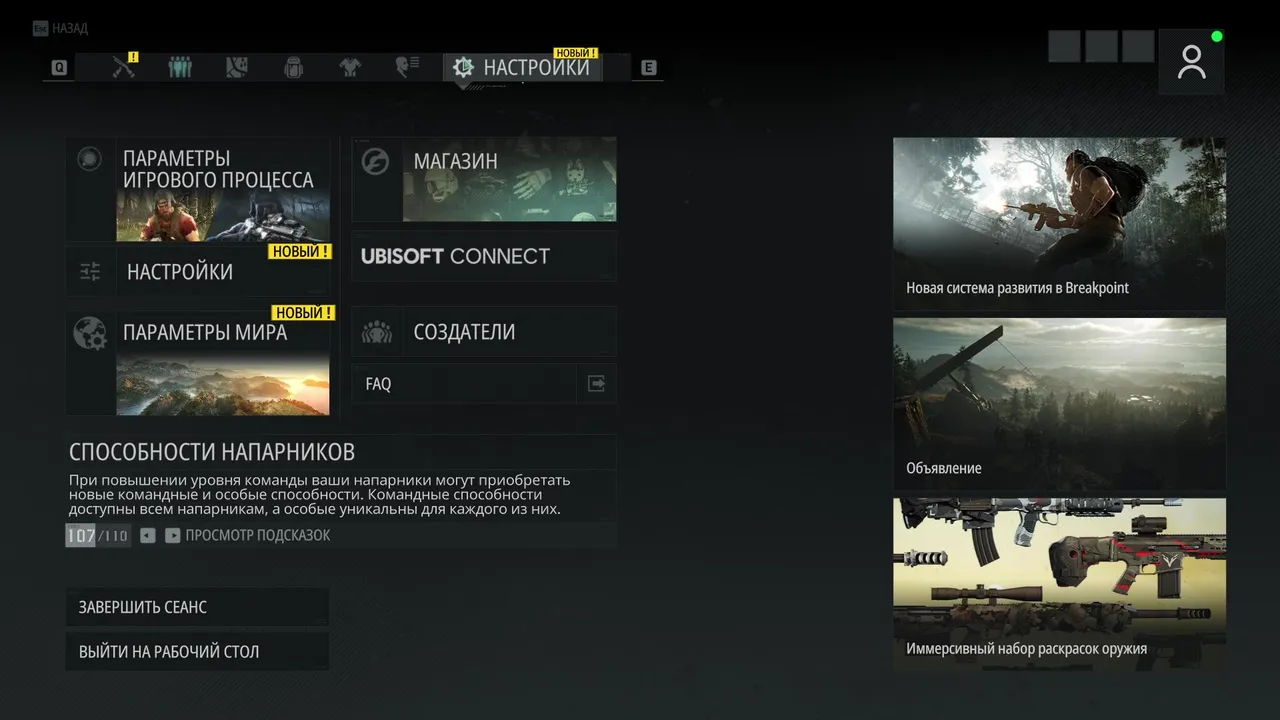1280x720 pixels.
Task: Click the 107/110 hint counter
Action: point(97,536)
